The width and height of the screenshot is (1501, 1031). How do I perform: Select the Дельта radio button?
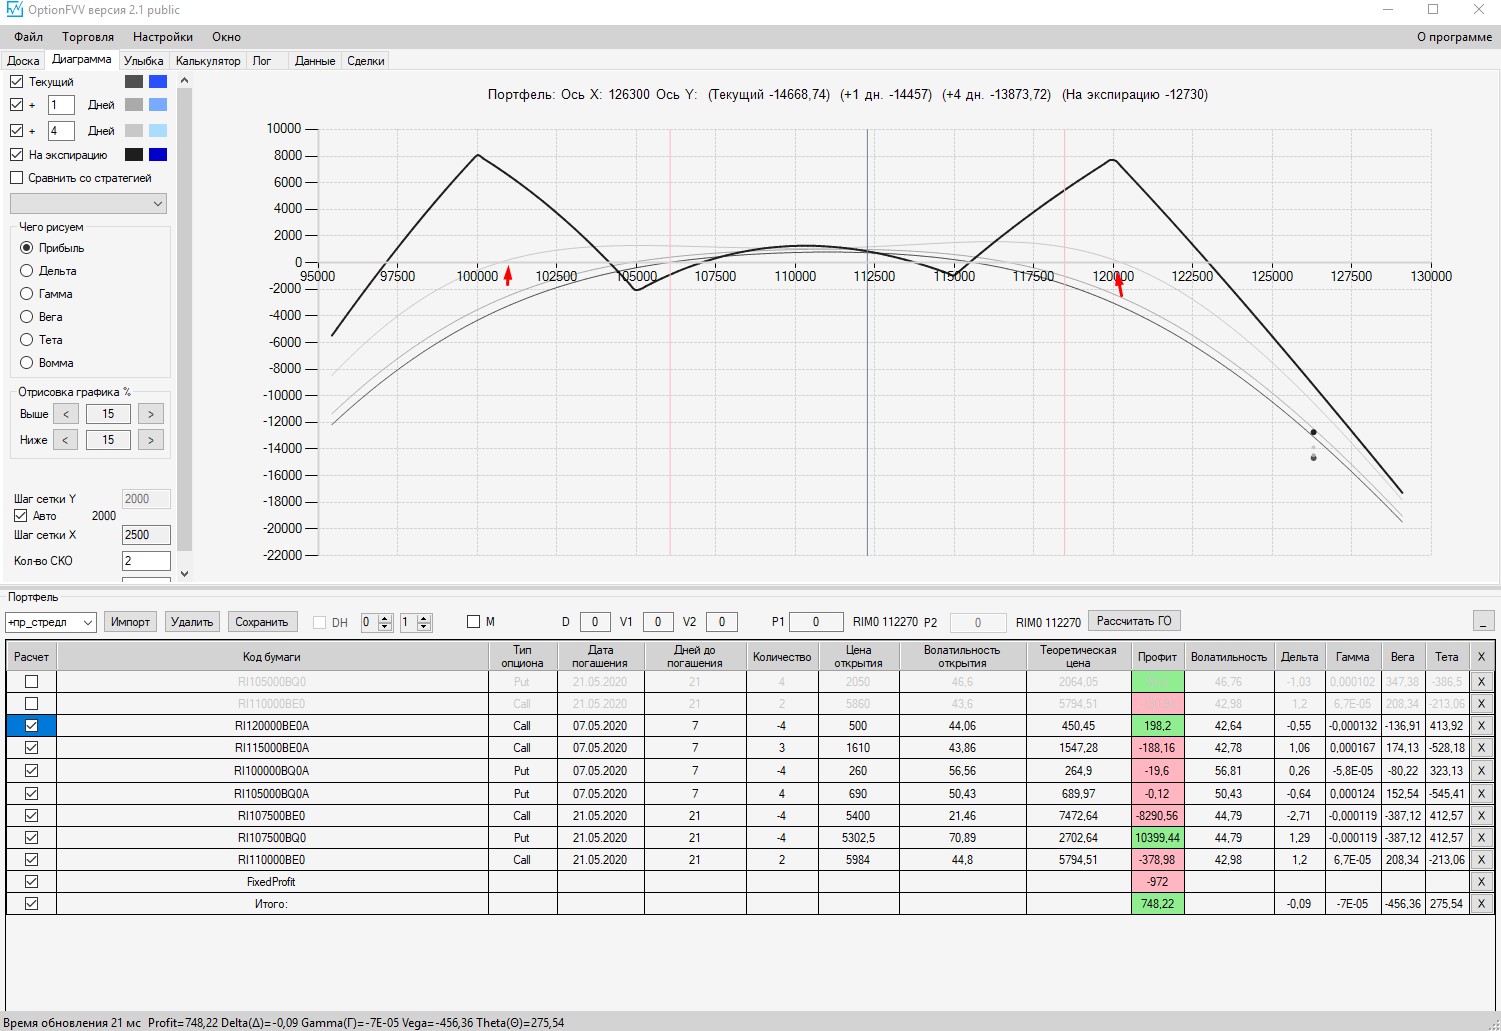(27, 271)
